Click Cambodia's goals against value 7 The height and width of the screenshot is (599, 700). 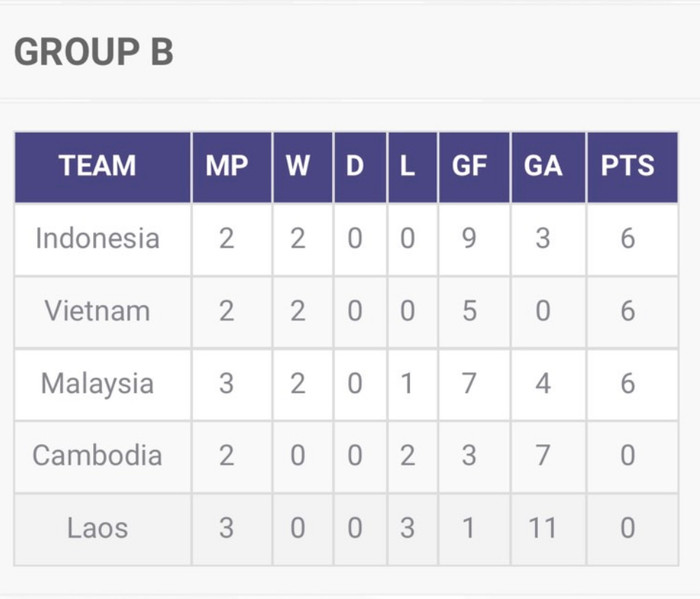pos(543,455)
